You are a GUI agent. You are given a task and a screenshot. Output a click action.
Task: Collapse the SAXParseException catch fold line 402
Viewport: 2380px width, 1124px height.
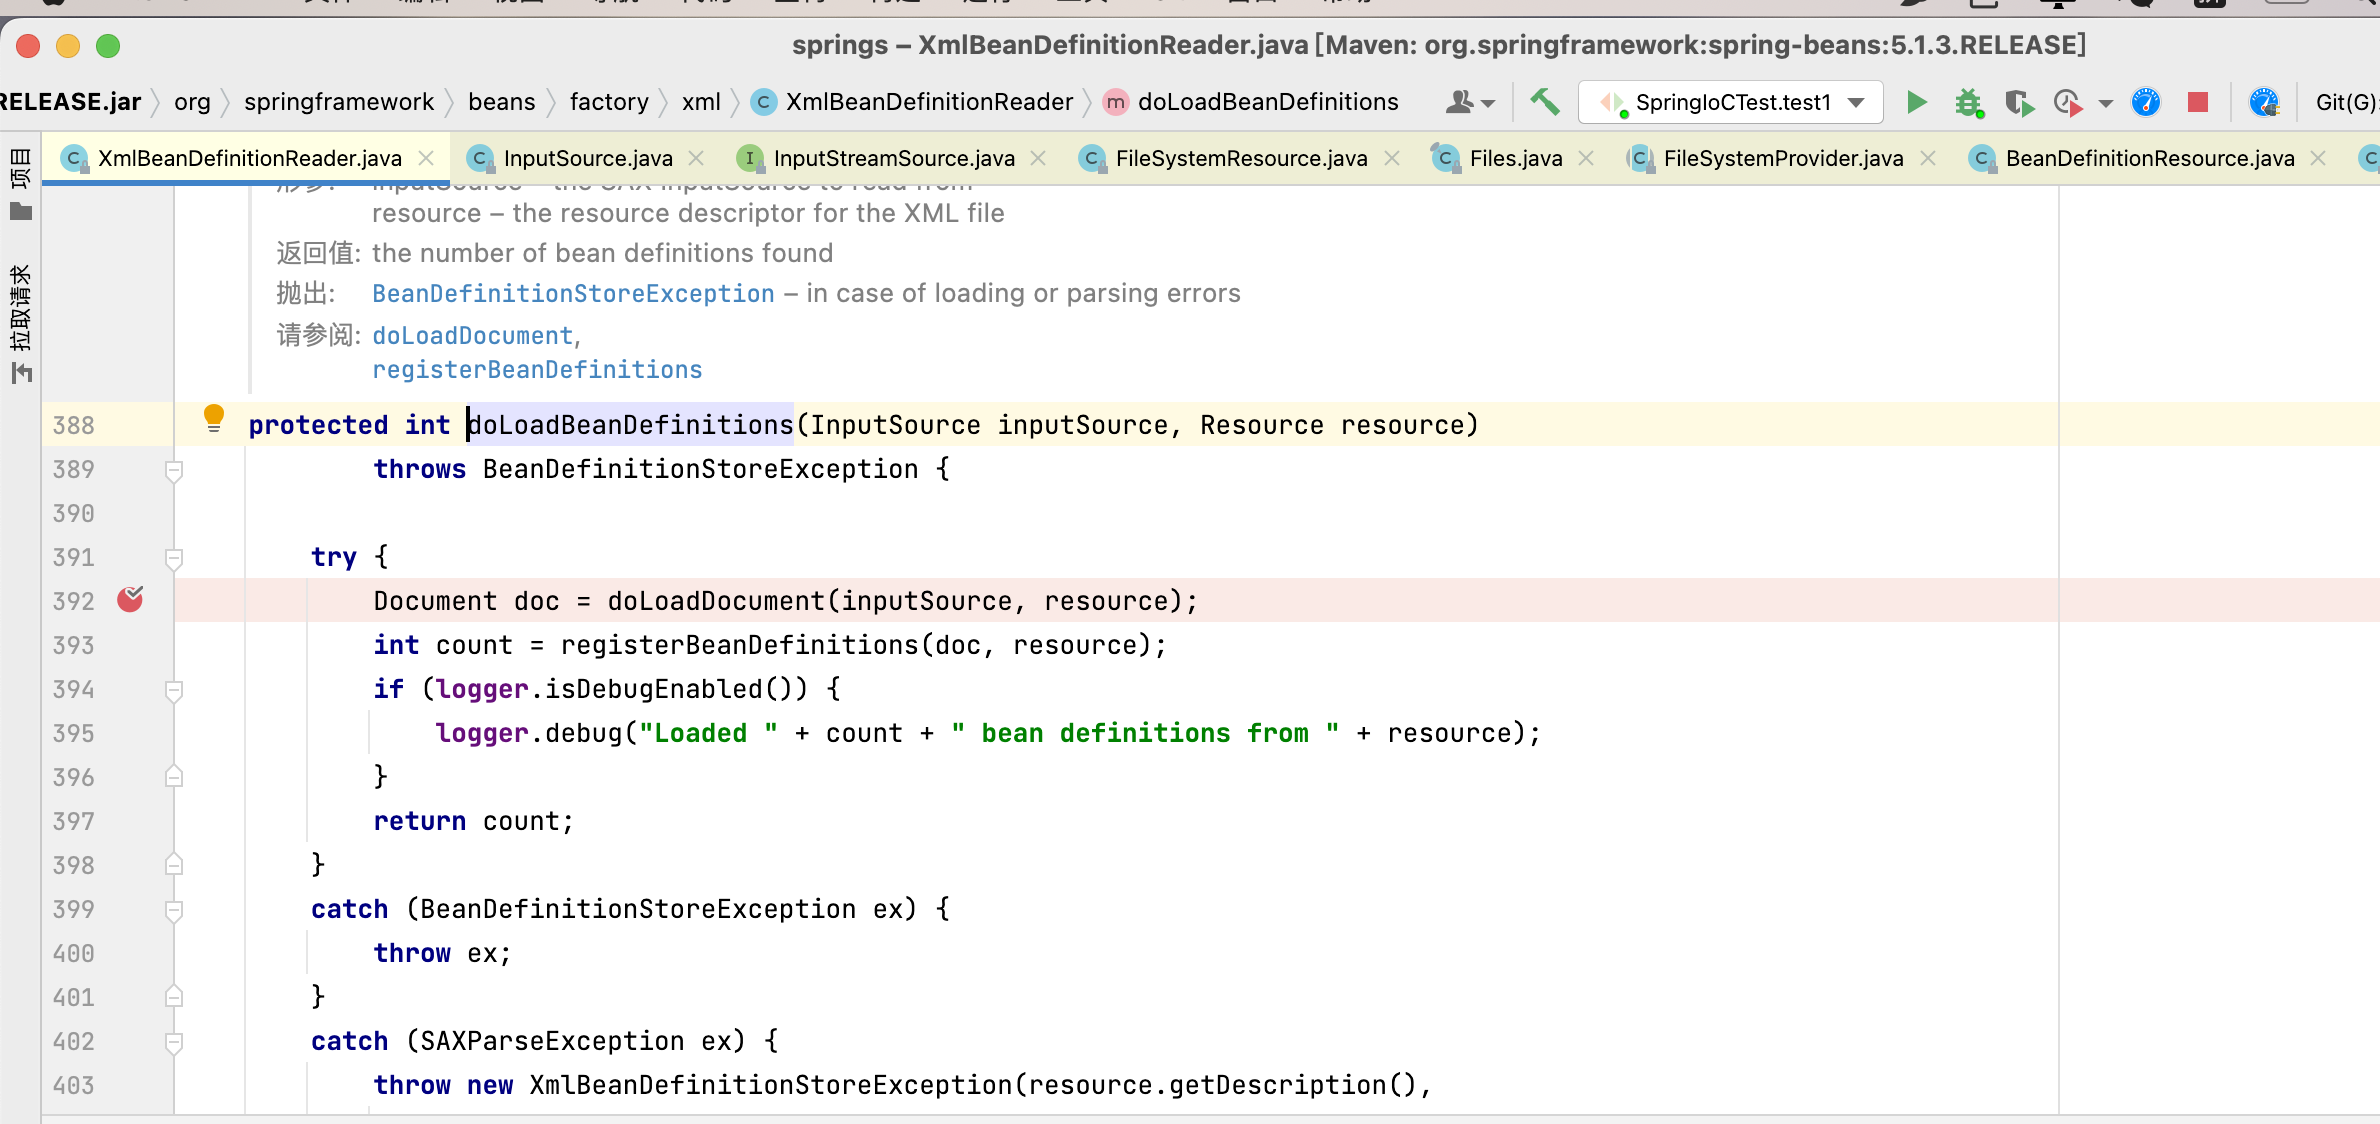coord(174,1042)
